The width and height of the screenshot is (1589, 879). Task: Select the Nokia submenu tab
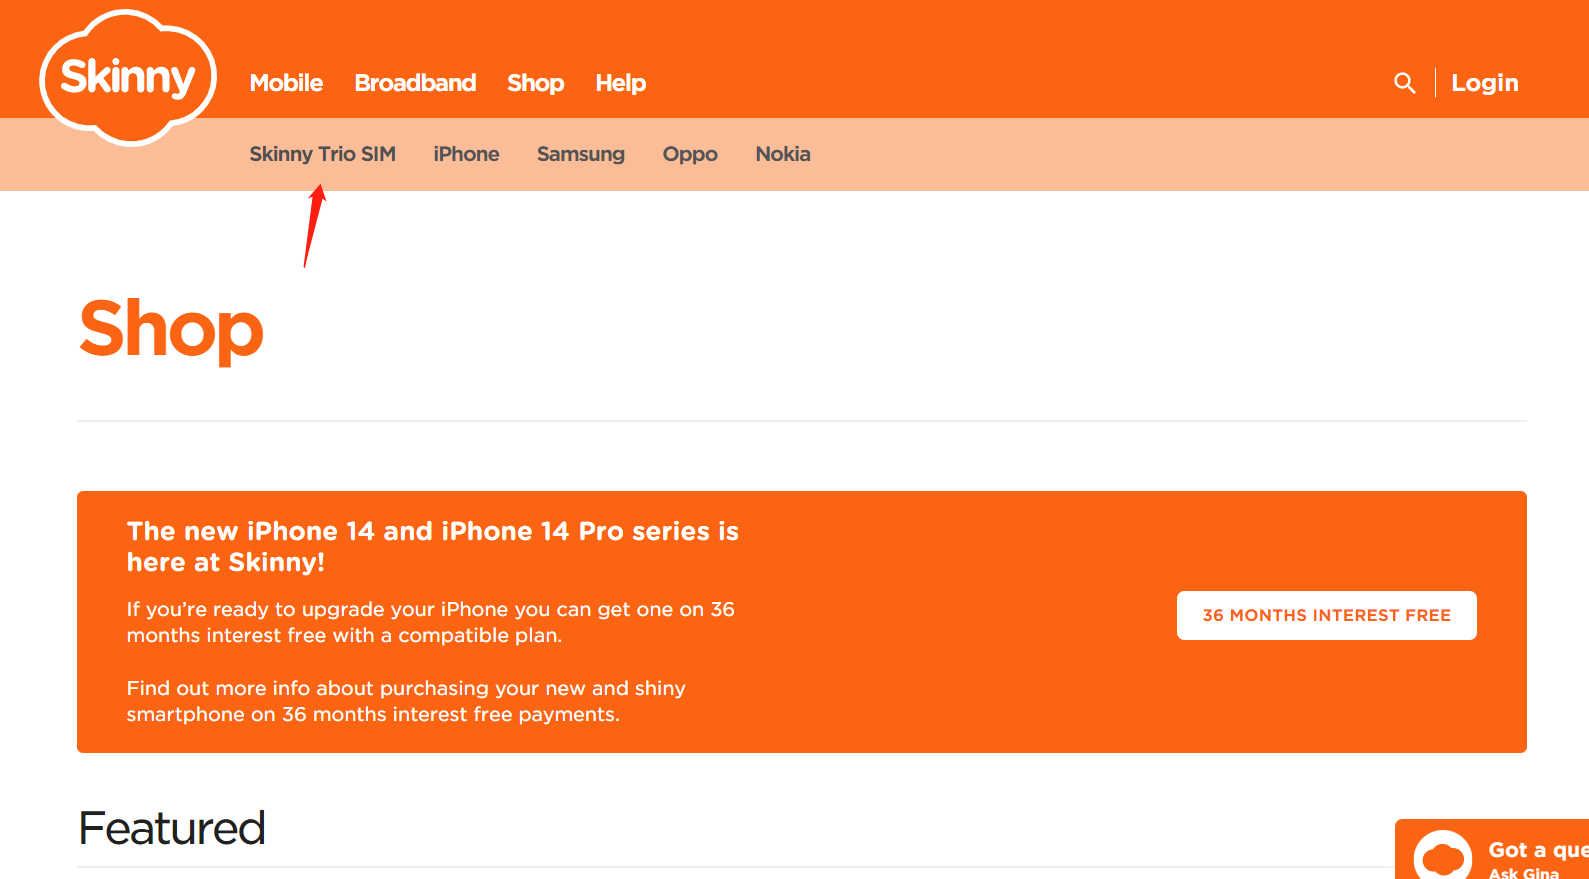[783, 154]
